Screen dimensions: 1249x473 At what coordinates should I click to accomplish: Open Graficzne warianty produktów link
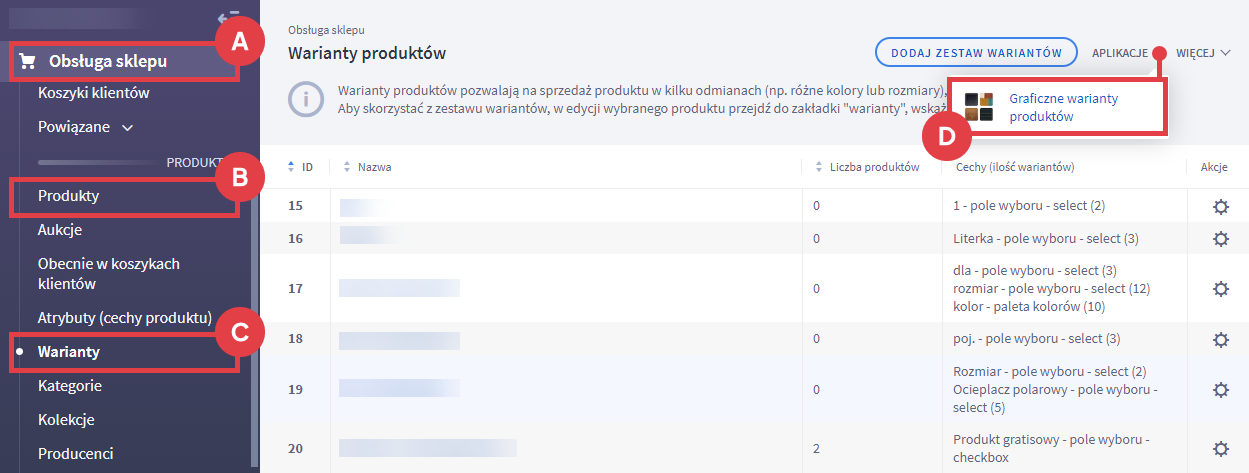(x=1063, y=107)
